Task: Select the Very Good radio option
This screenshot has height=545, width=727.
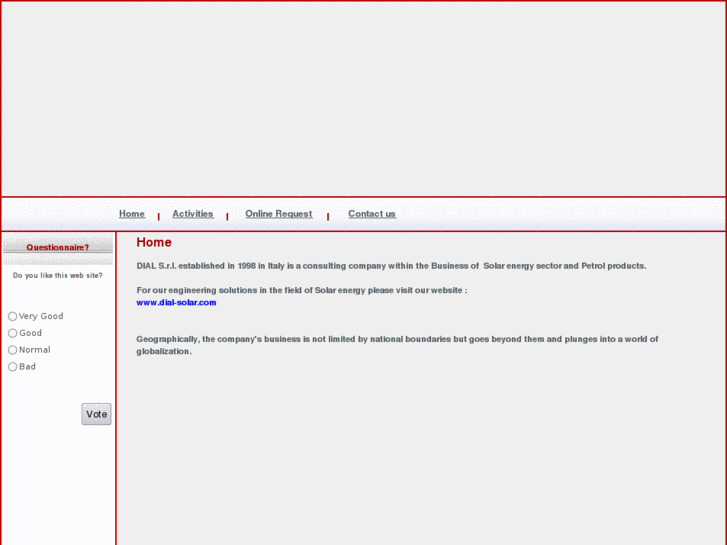Action: pos(13,316)
